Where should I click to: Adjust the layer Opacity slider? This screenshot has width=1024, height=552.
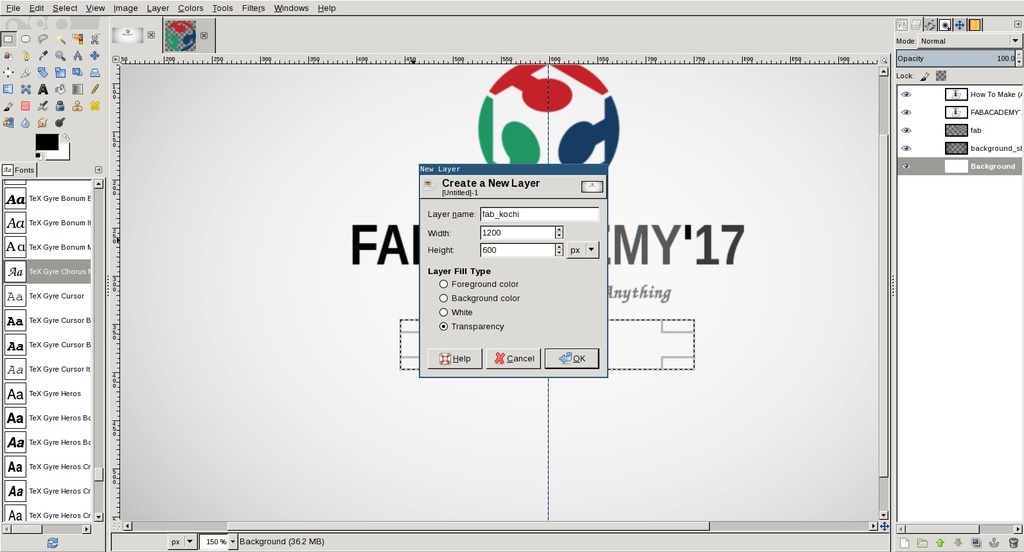[955, 58]
